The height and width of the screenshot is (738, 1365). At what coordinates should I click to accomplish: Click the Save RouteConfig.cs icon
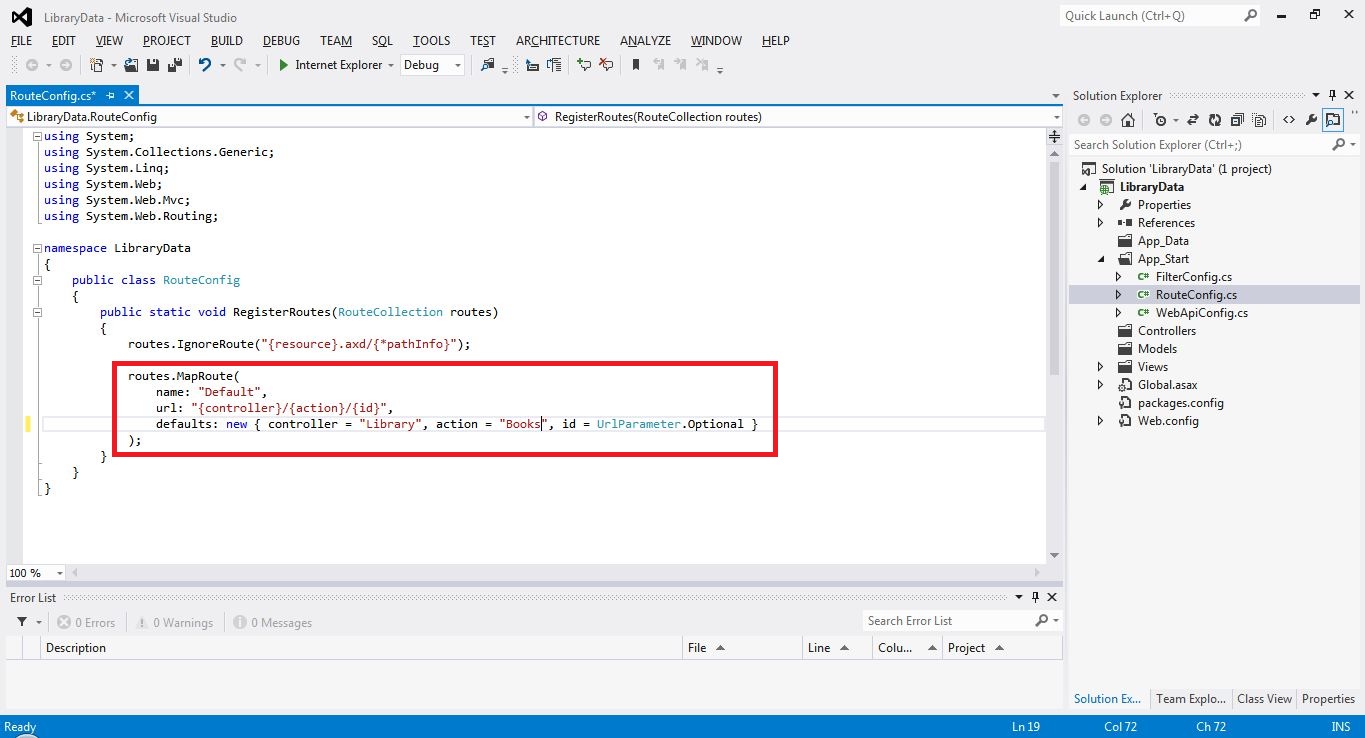[153, 65]
